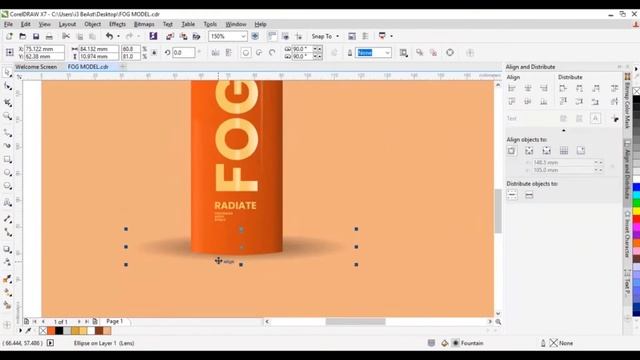
Task: Select the Smart Fill tool
Action: point(7,305)
